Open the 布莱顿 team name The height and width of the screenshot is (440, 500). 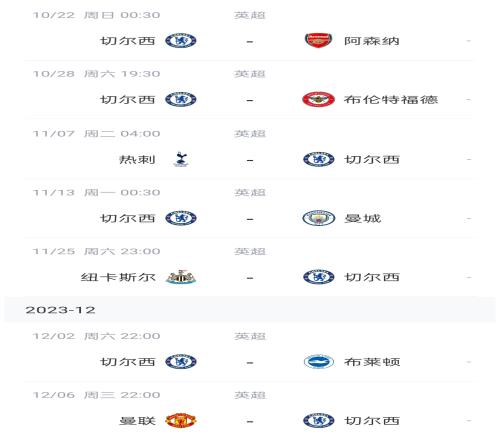(372, 362)
